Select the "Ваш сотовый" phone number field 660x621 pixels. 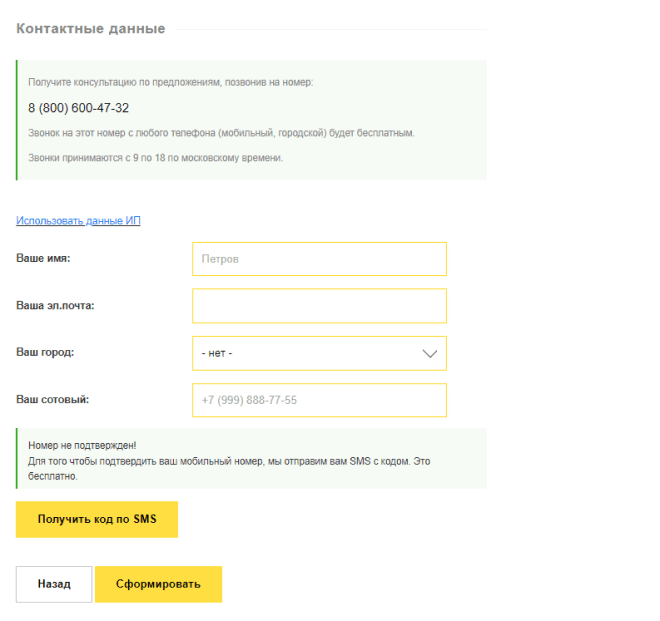click(x=318, y=400)
